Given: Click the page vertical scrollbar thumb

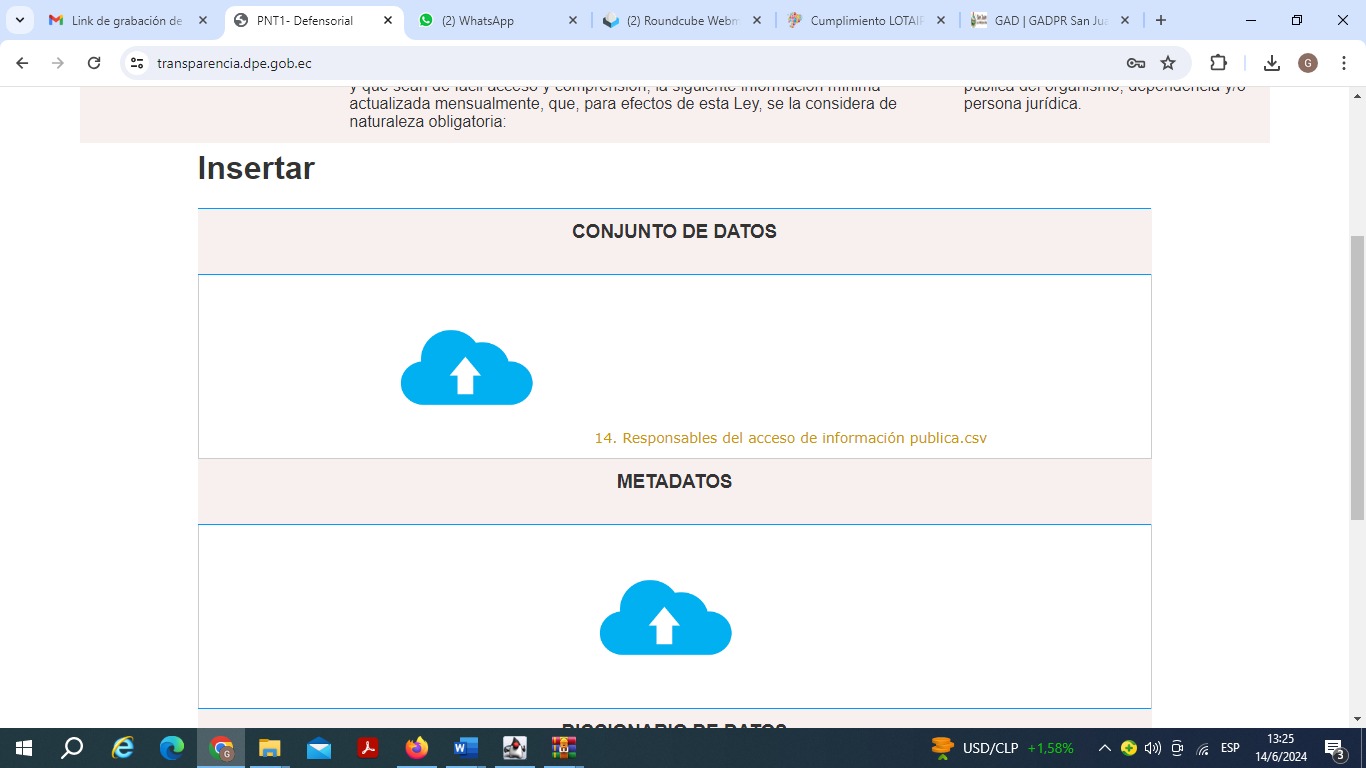Looking at the screenshot, I should point(1357,378).
